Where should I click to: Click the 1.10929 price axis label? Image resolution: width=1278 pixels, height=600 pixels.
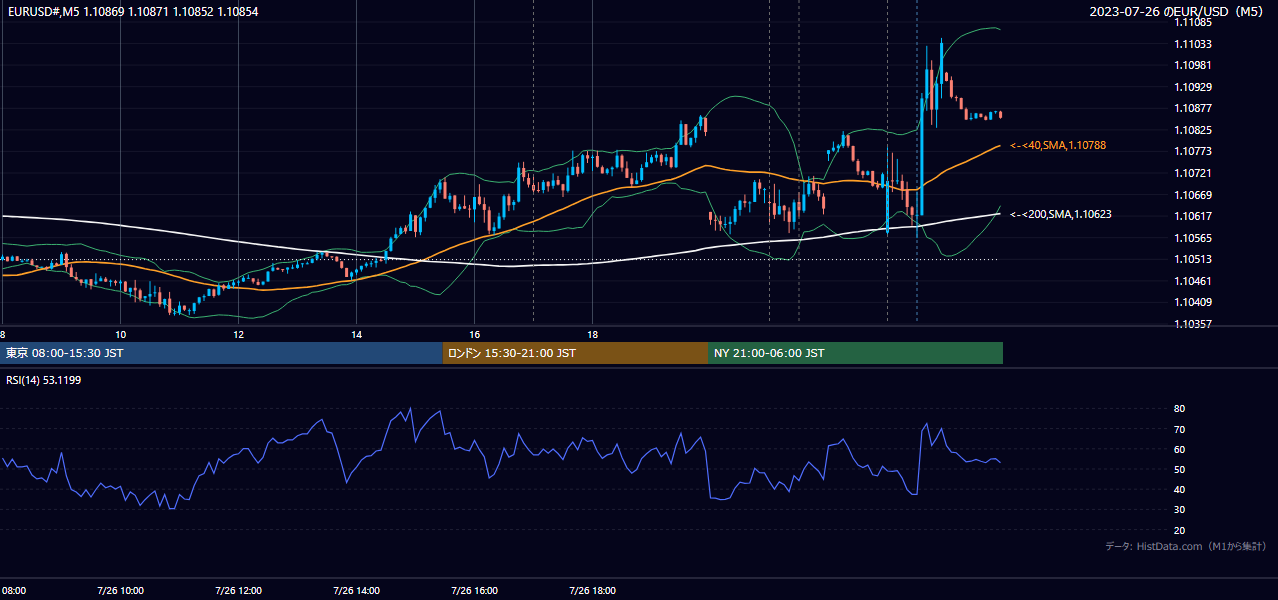click(x=1193, y=87)
